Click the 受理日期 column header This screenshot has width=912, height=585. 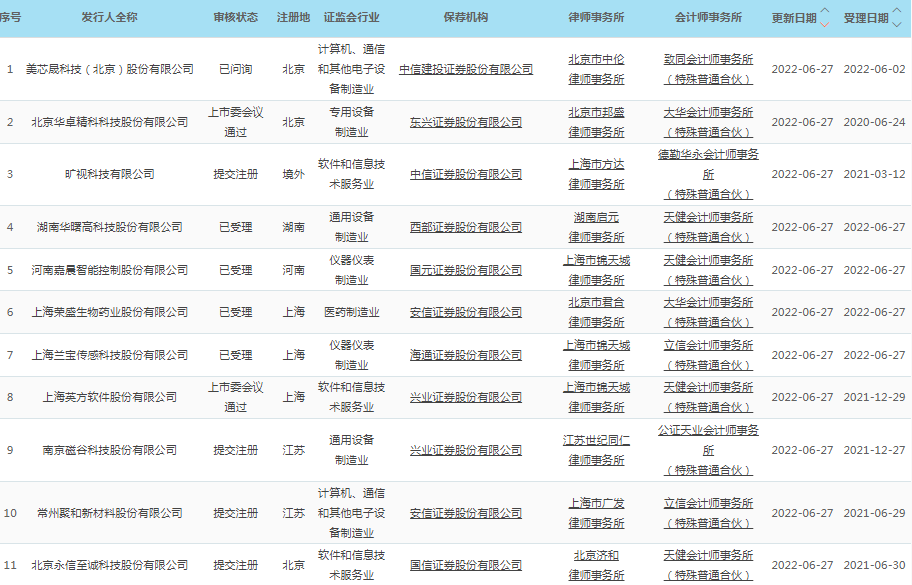click(866, 19)
